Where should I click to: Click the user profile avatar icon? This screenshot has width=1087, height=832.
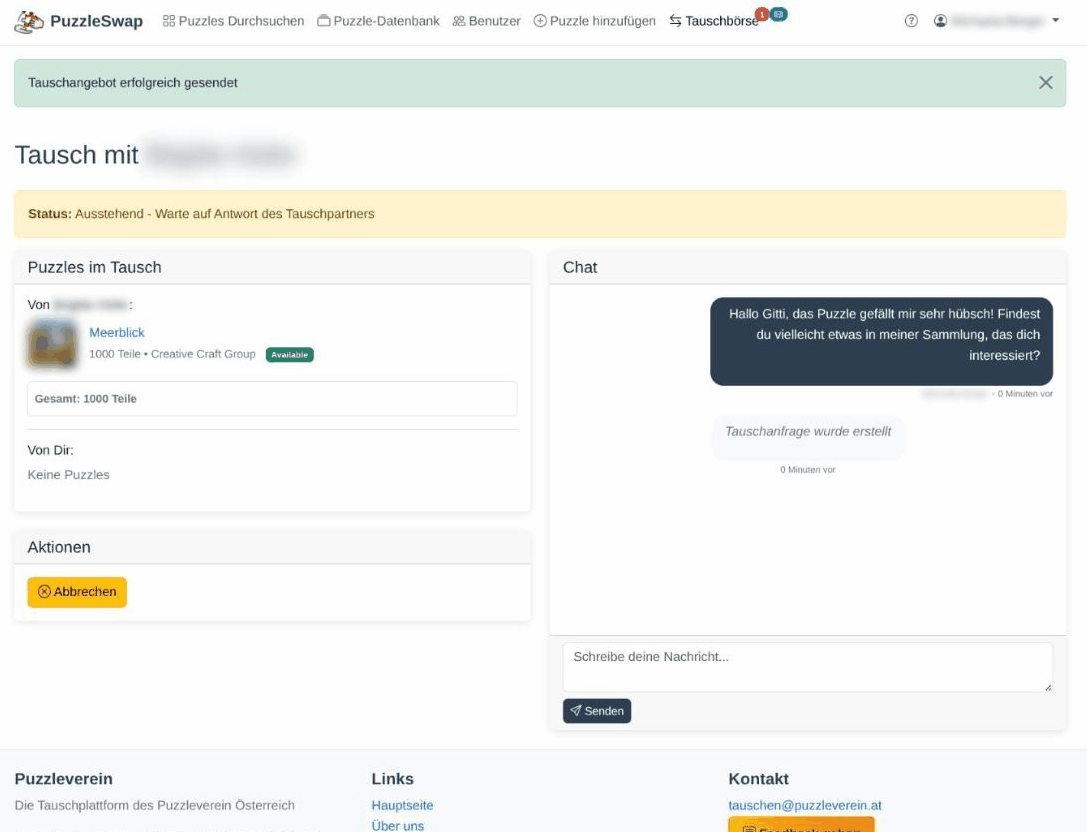click(940, 21)
